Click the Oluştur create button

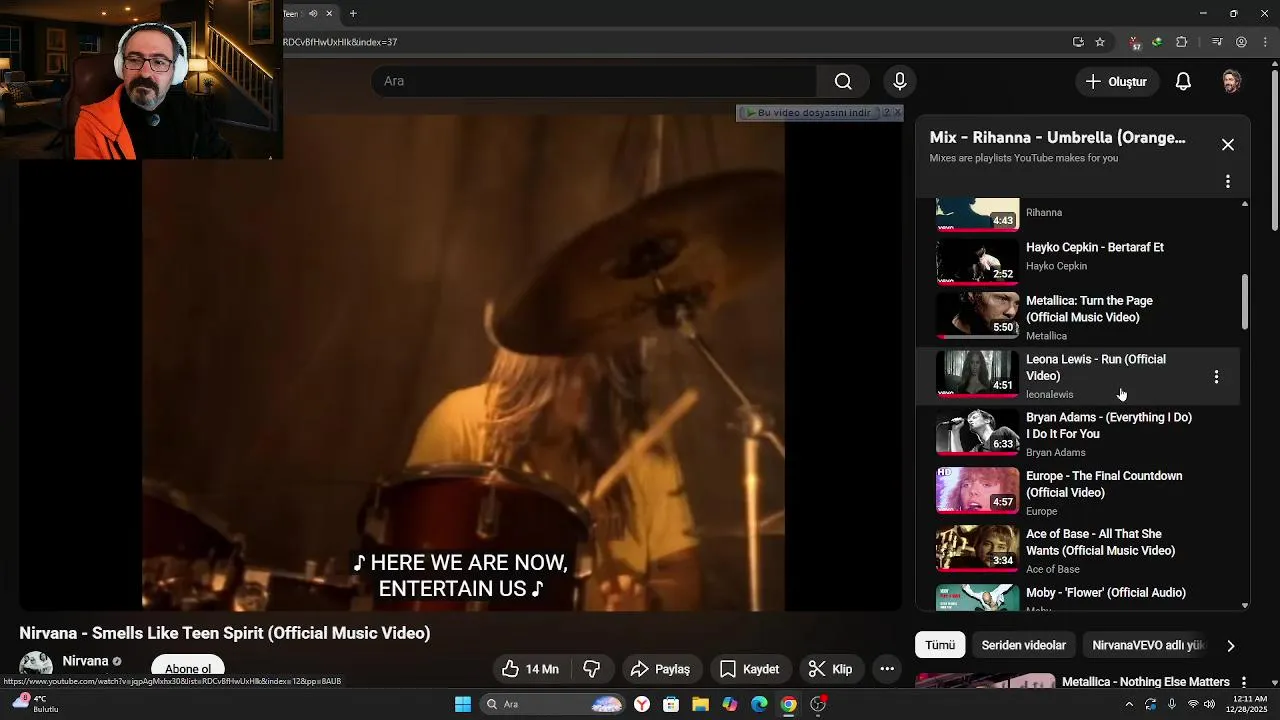coord(1117,81)
